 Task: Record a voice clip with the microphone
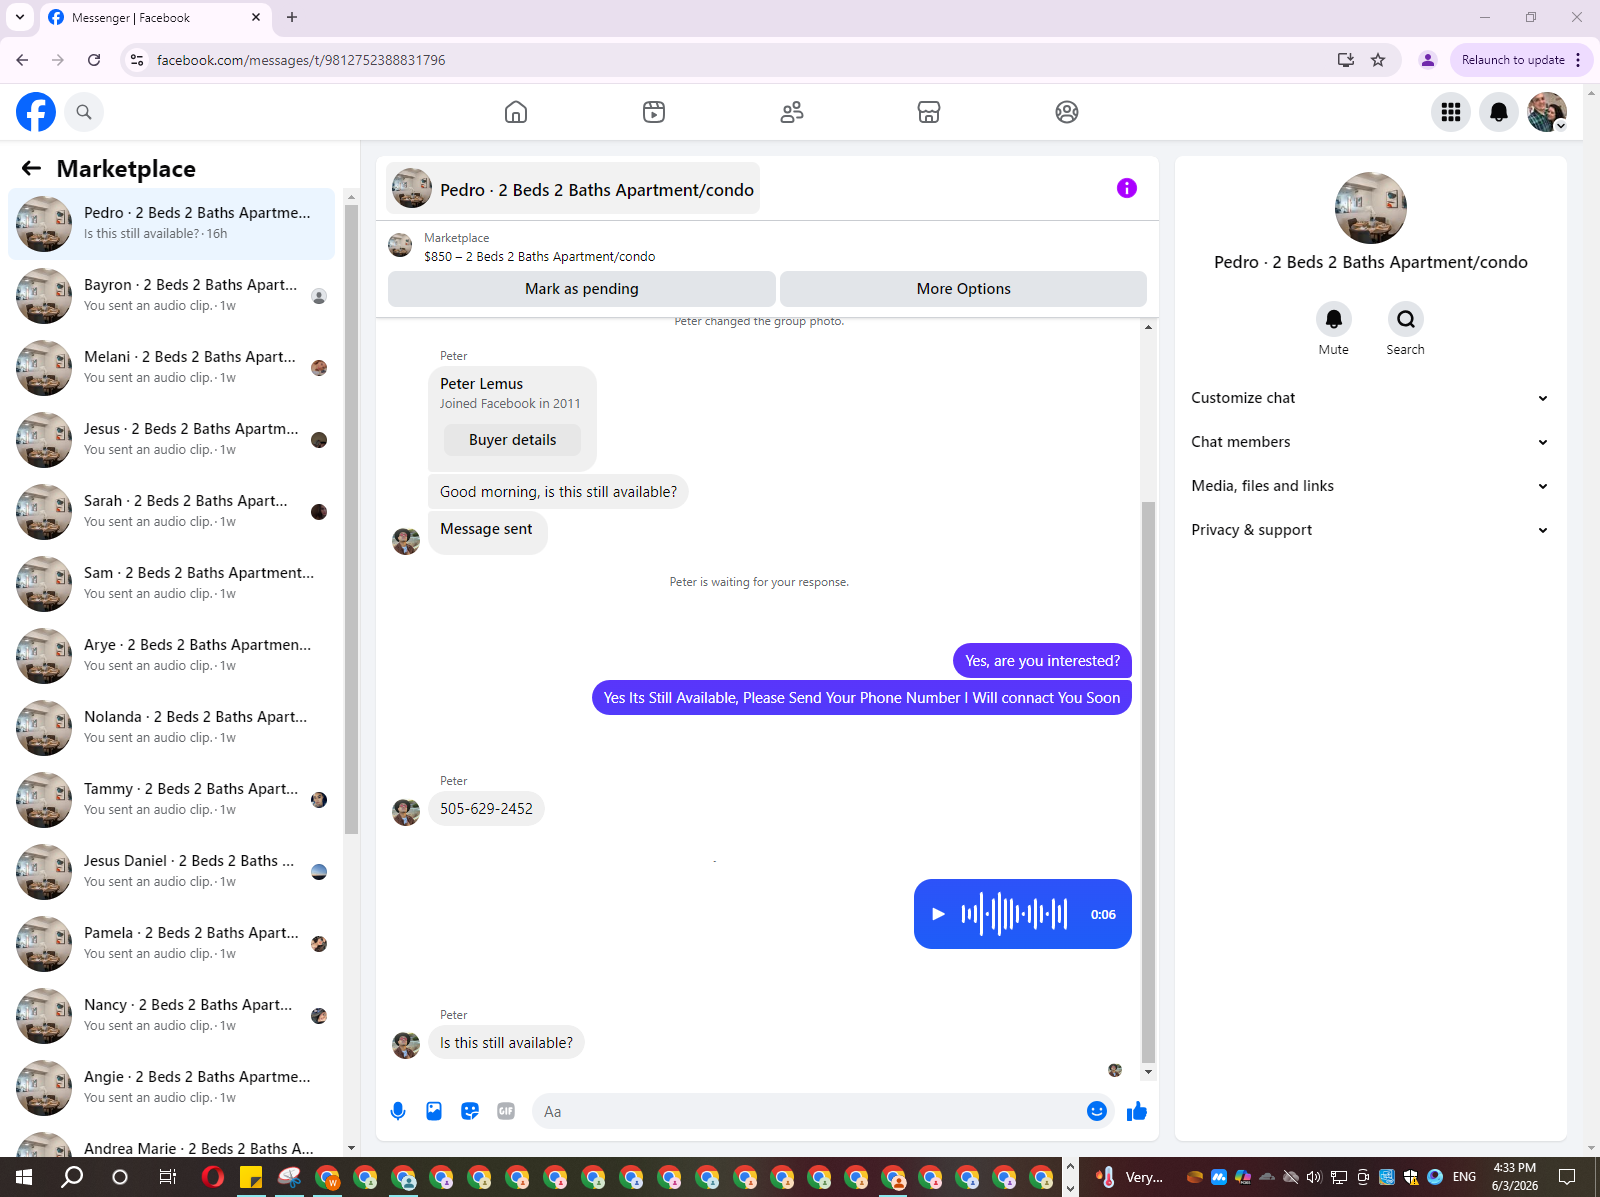coord(398,1111)
